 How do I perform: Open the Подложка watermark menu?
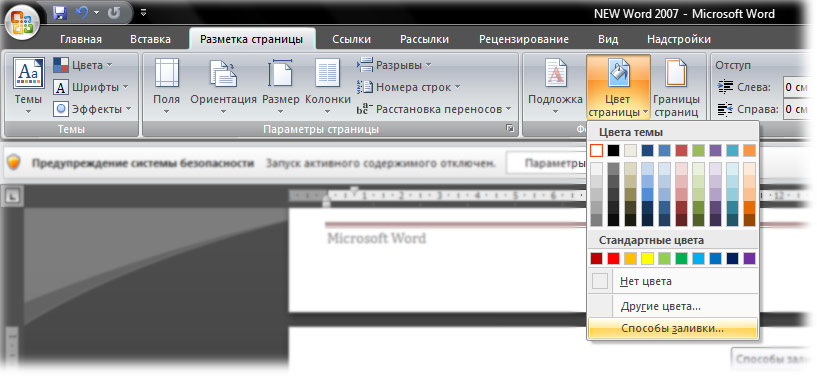point(555,86)
